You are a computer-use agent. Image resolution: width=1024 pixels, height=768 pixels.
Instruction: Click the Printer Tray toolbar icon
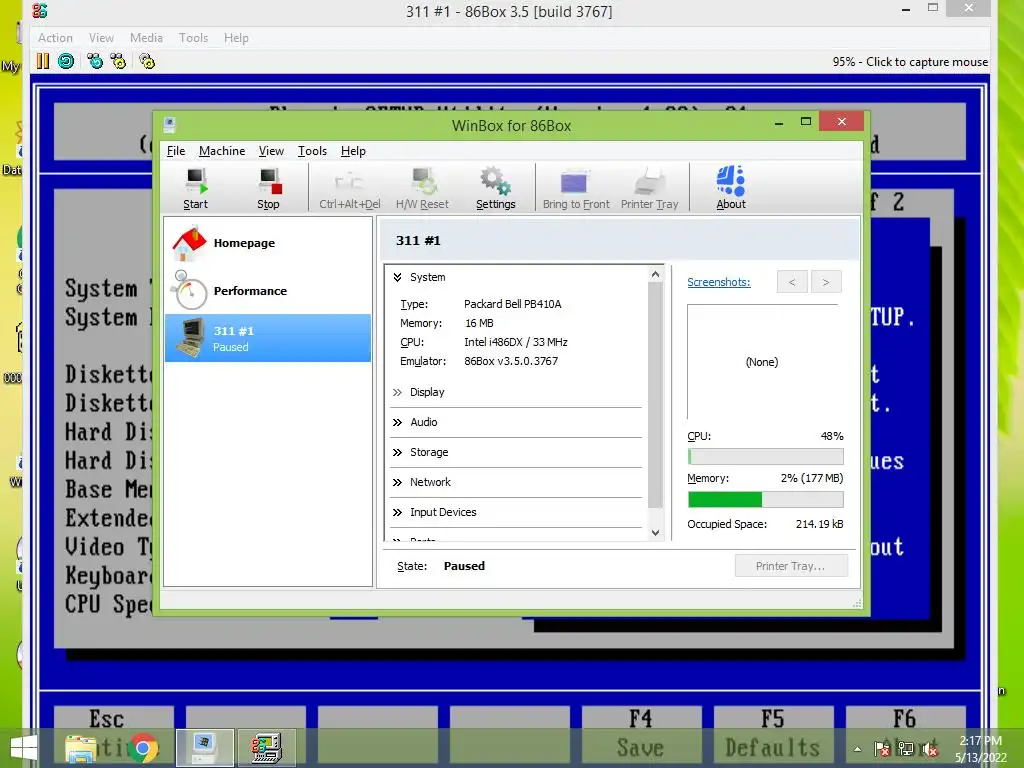[x=650, y=188]
